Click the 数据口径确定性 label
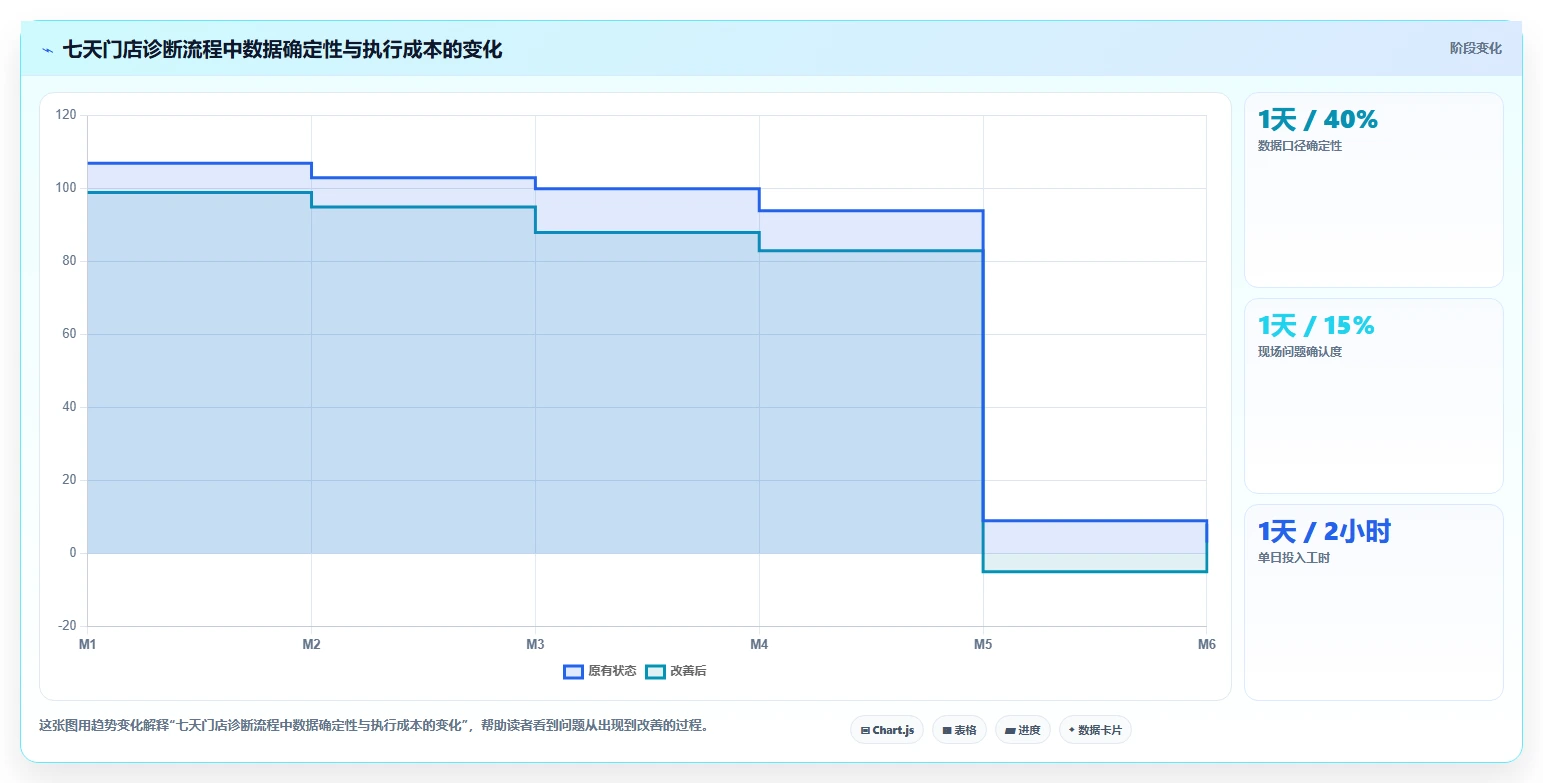 [1299, 146]
